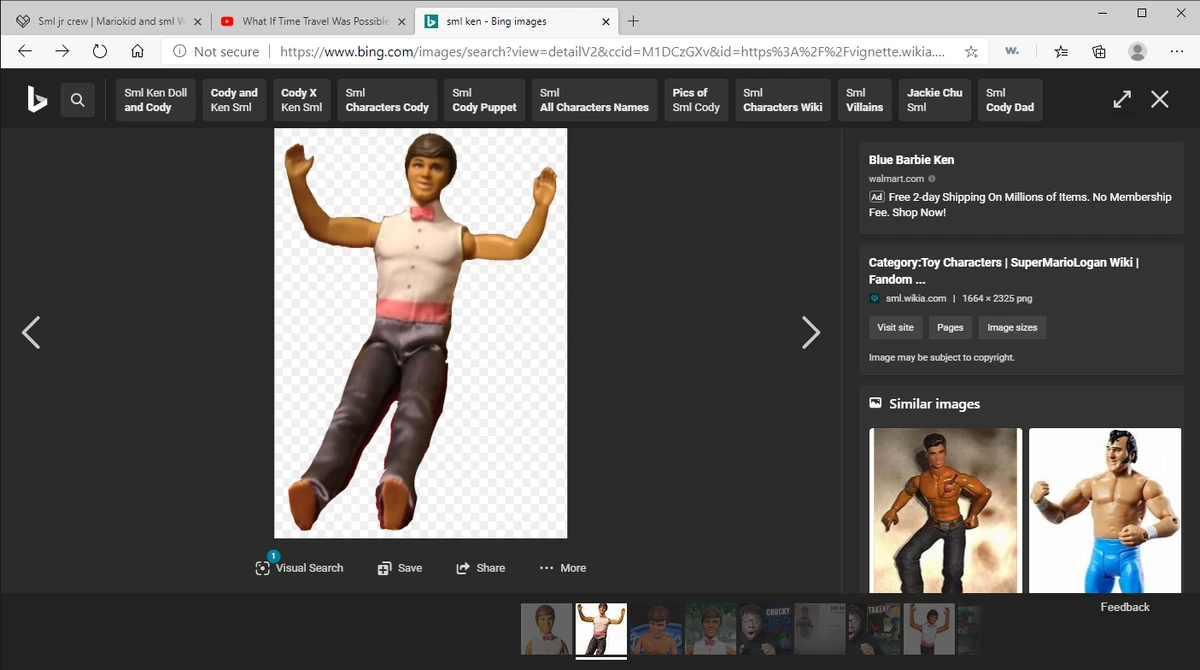This screenshot has width=1200, height=670.
Task: Close the image detail view with the X
Action: (x=1159, y=100)
